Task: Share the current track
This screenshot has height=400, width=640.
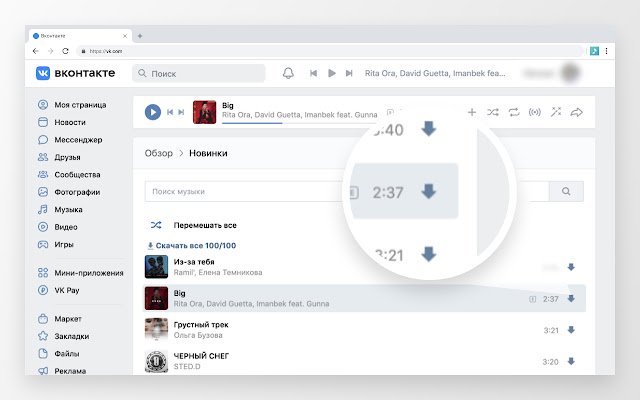Action: [x=576, y=112]
